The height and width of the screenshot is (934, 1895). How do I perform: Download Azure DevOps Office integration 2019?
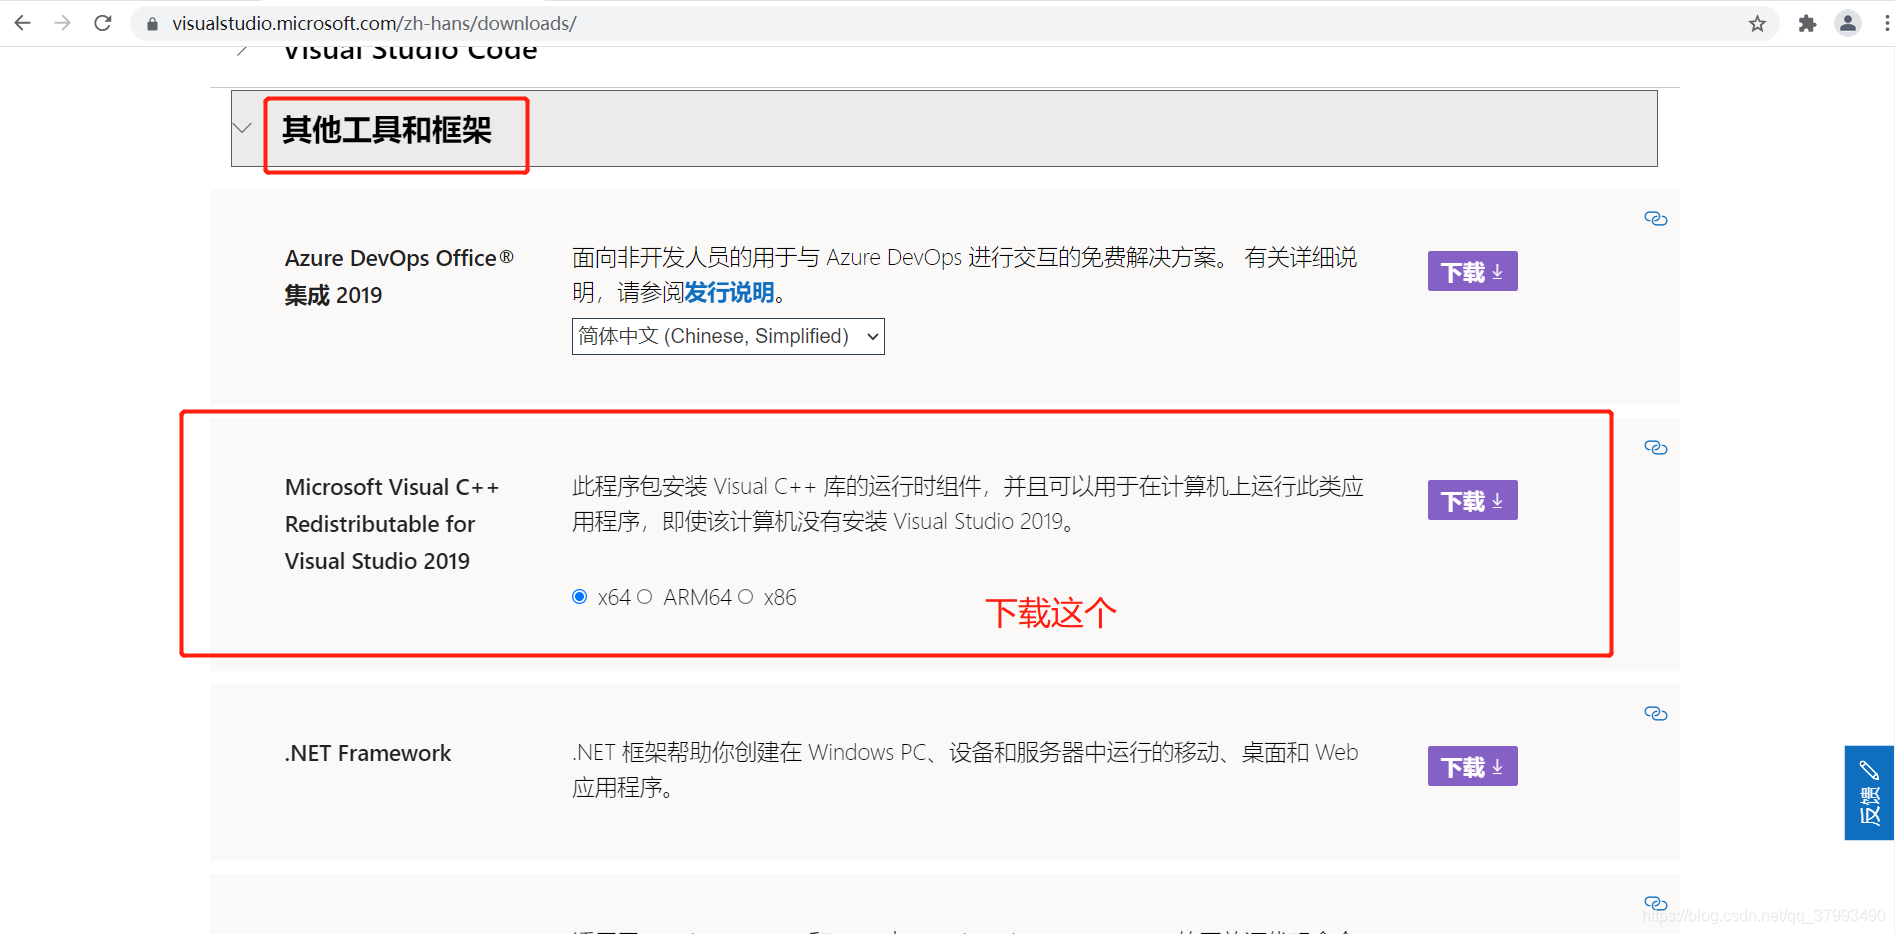point(1472,271)
